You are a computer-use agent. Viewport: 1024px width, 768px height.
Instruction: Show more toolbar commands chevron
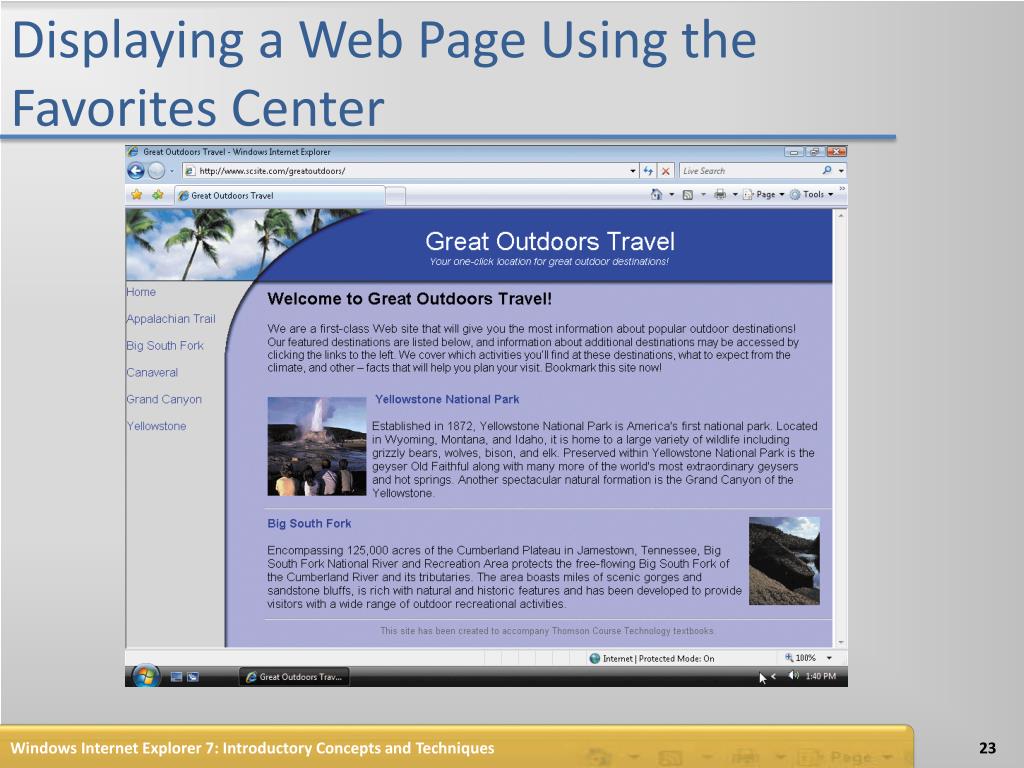pos(842,189)
